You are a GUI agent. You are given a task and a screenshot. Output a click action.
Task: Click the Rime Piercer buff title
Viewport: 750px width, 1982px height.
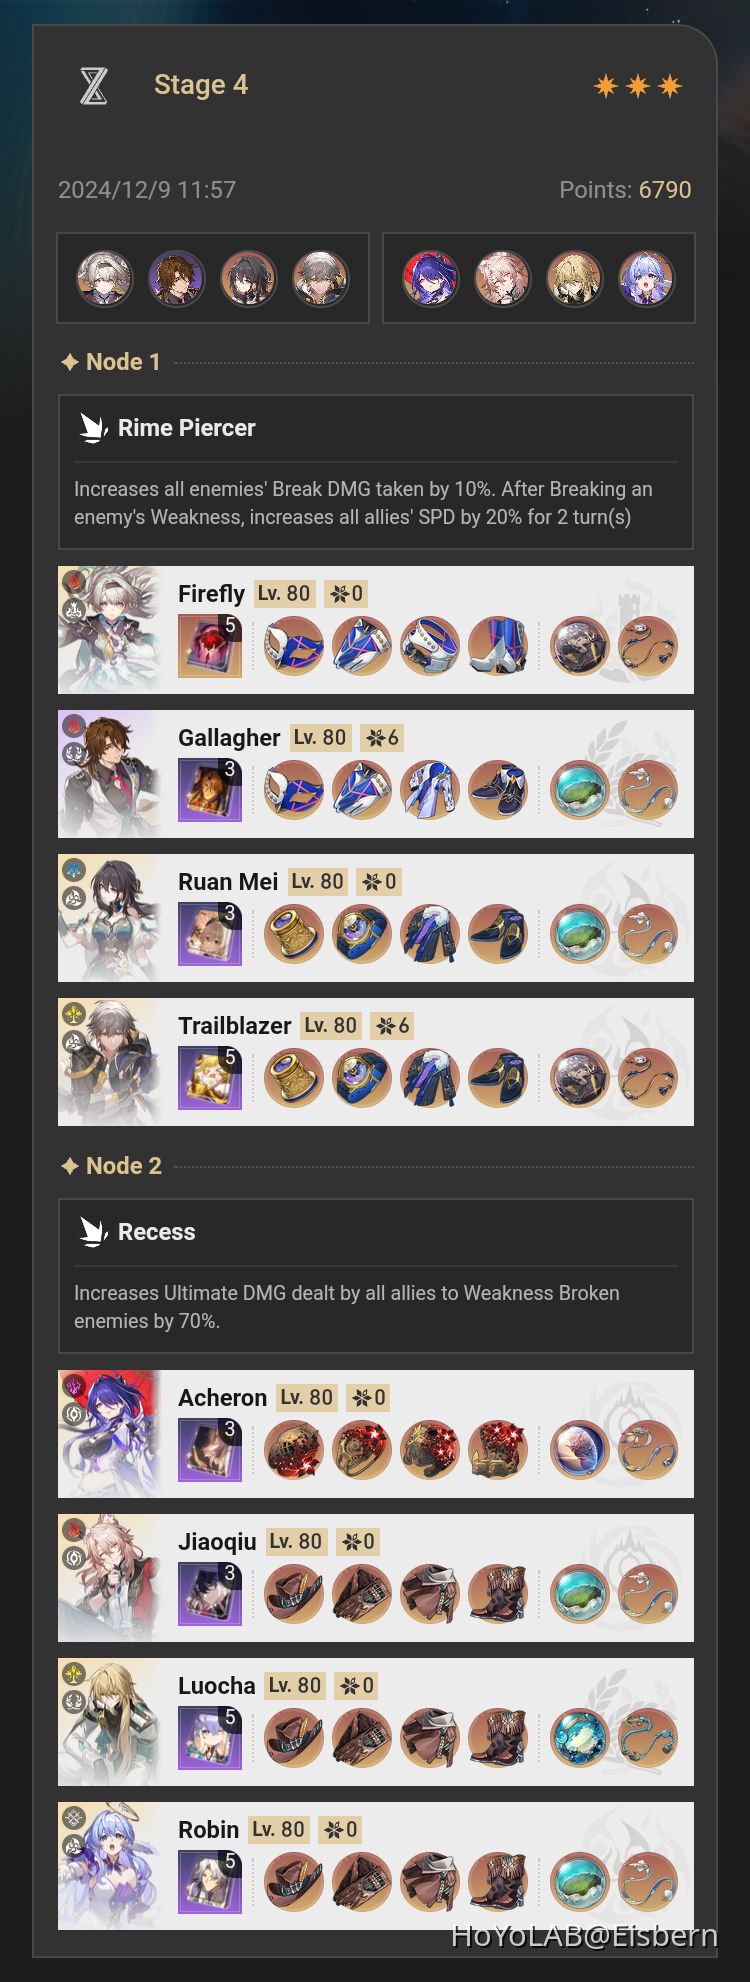click(x=187, y=428)
